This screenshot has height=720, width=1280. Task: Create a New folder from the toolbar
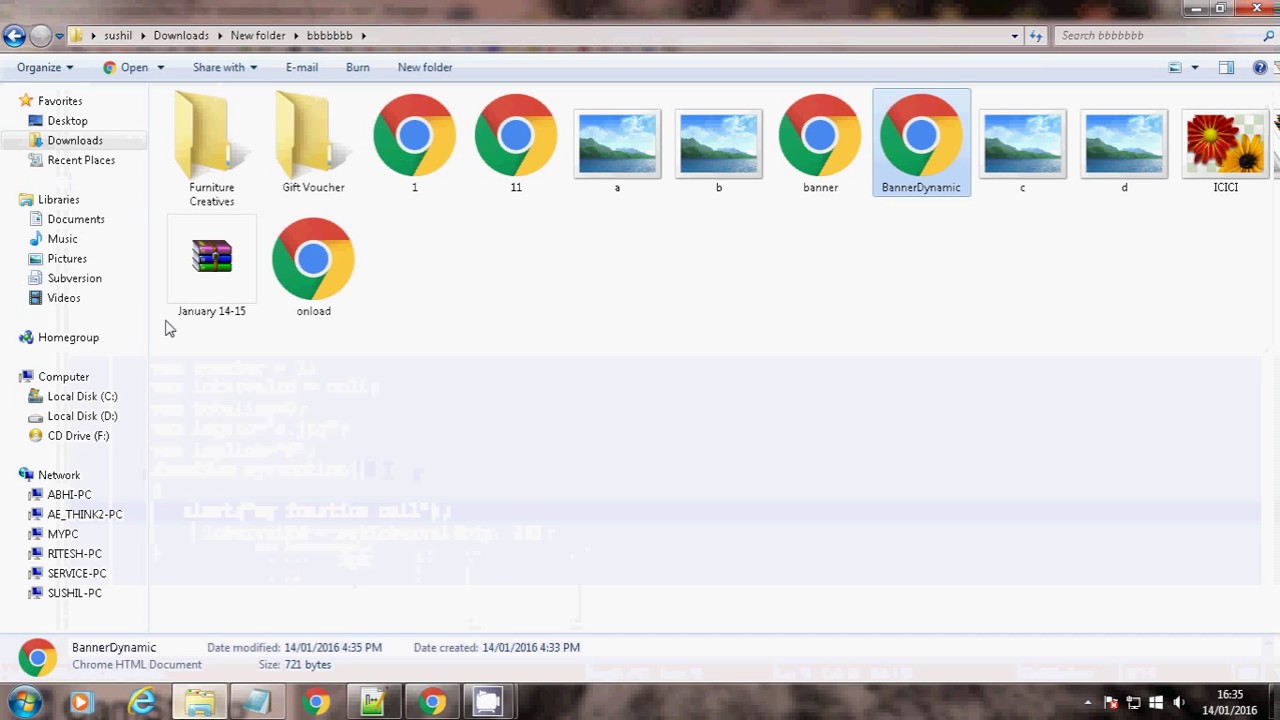(425, 67)
